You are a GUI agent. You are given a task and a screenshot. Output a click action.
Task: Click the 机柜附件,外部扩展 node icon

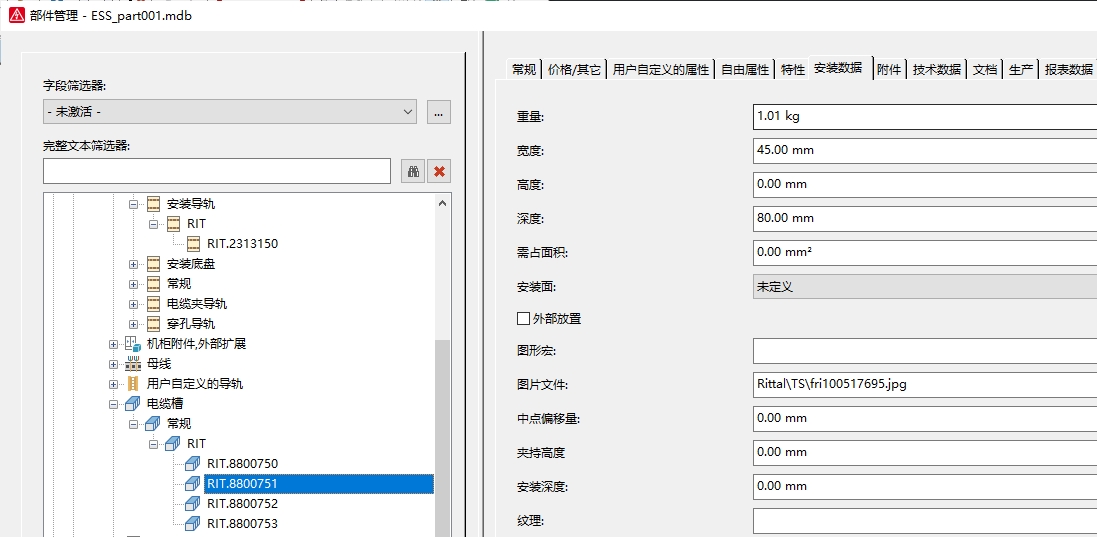click(133, 344)
